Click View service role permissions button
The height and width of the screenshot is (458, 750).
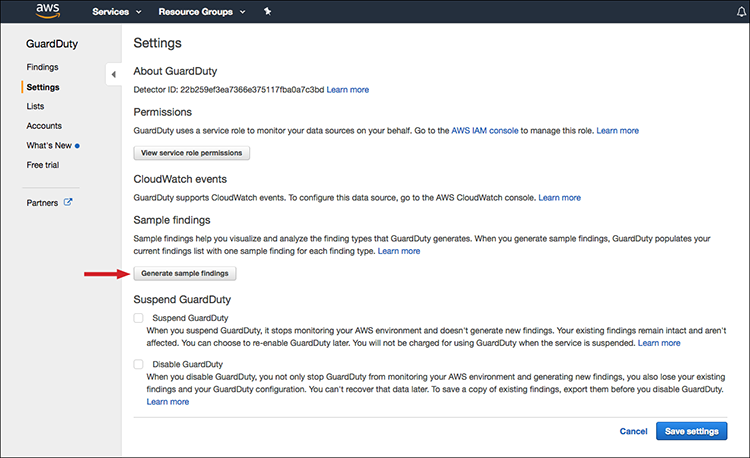(191, 153)
